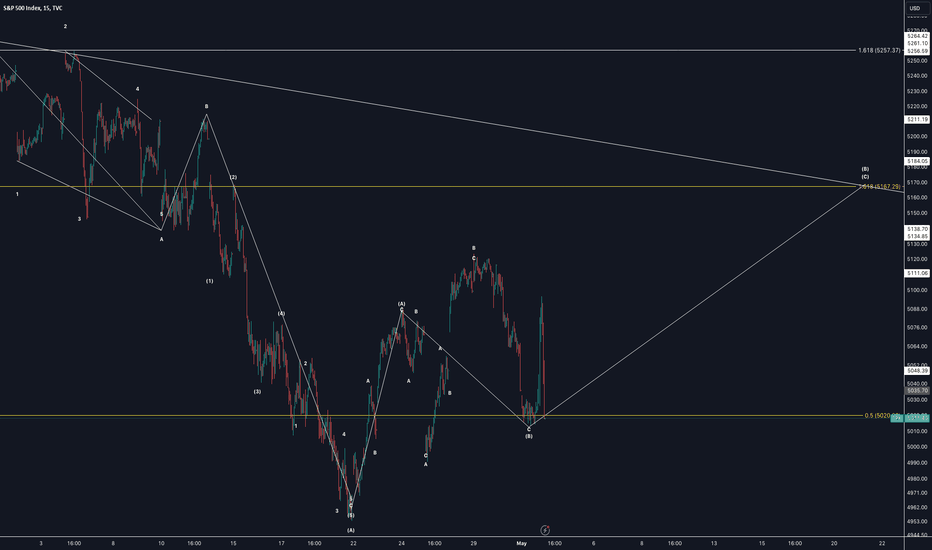Select the (5) wave label near the low

pyautogui.click(x=351, y=516)
